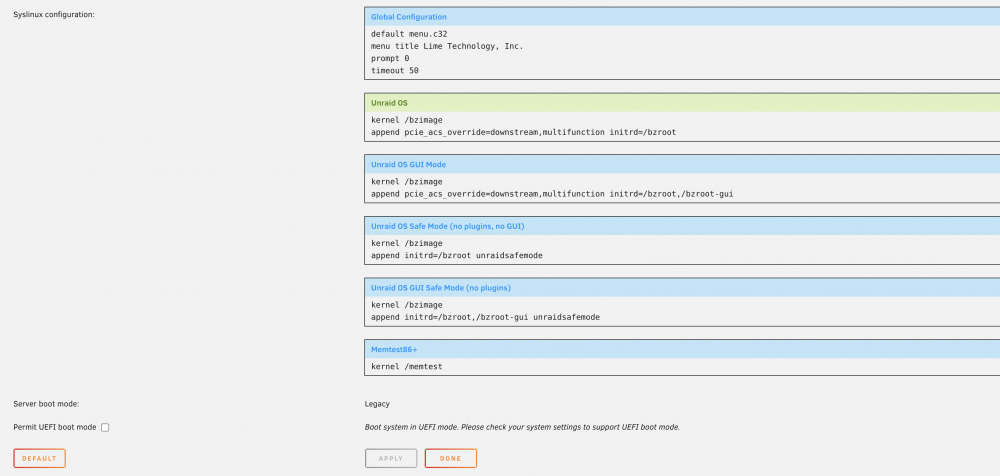This screenshot has width=1000, height=476.
Task: Click the 'Legacy' boot mode value
Action: coord(377,404)
